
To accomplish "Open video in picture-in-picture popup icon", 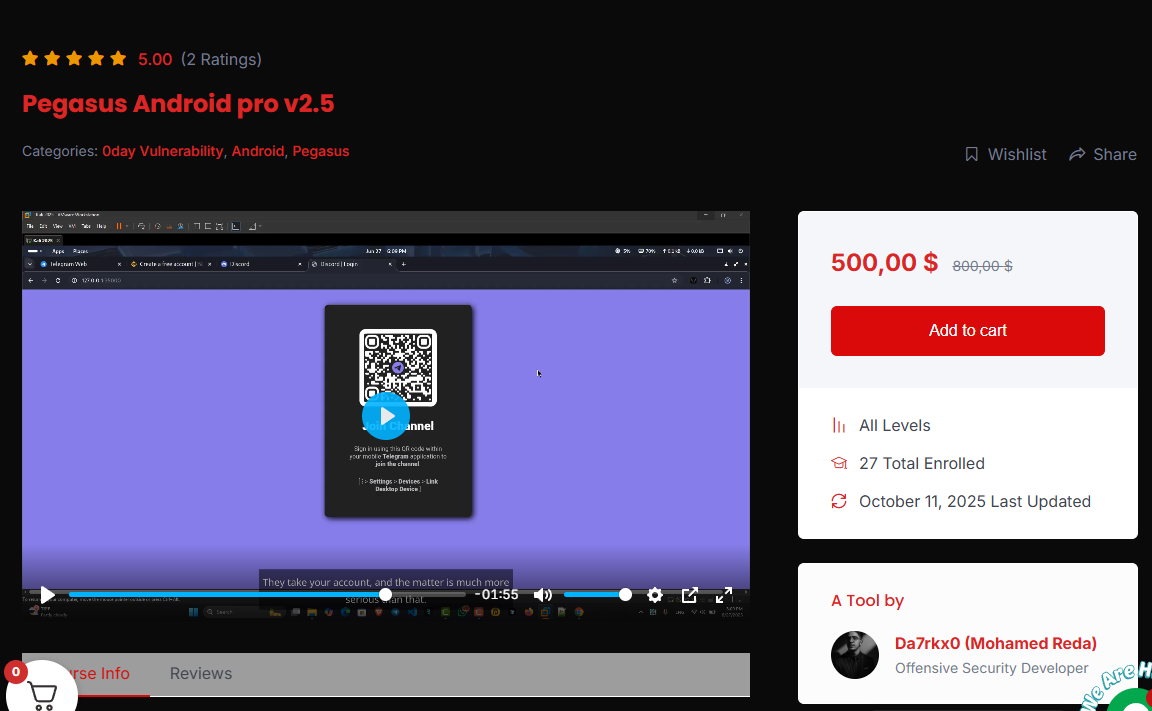I will pyautogui.click(x=689, y=595).
